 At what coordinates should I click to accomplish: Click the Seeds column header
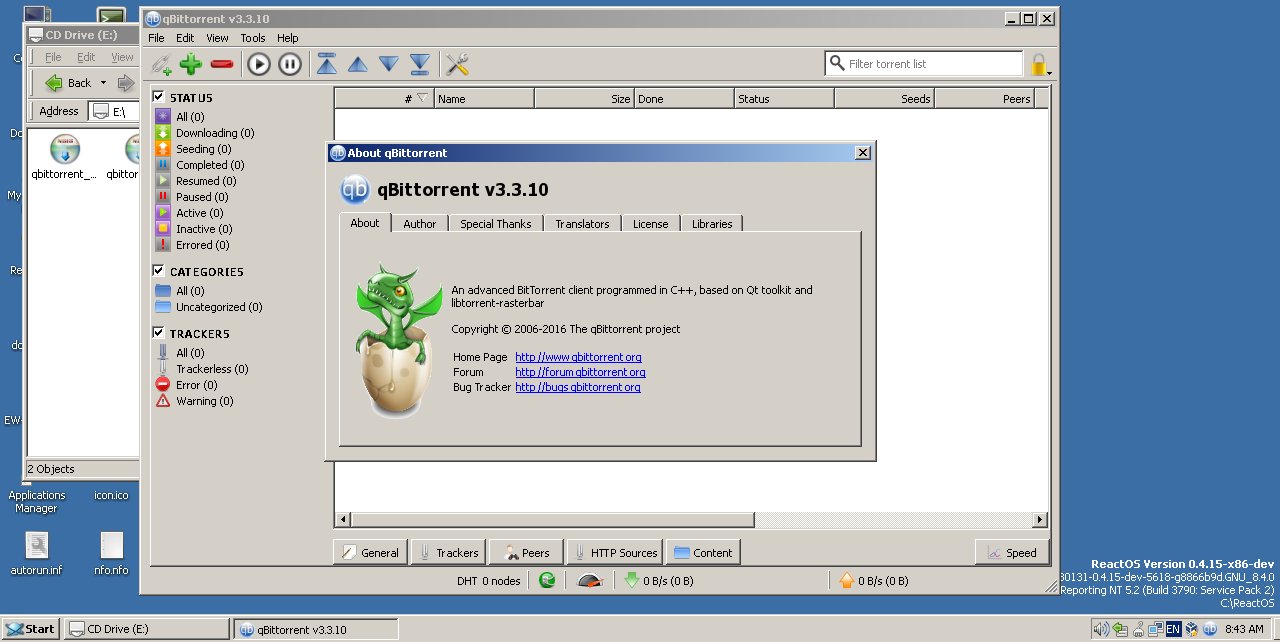(x=884, y=98)
